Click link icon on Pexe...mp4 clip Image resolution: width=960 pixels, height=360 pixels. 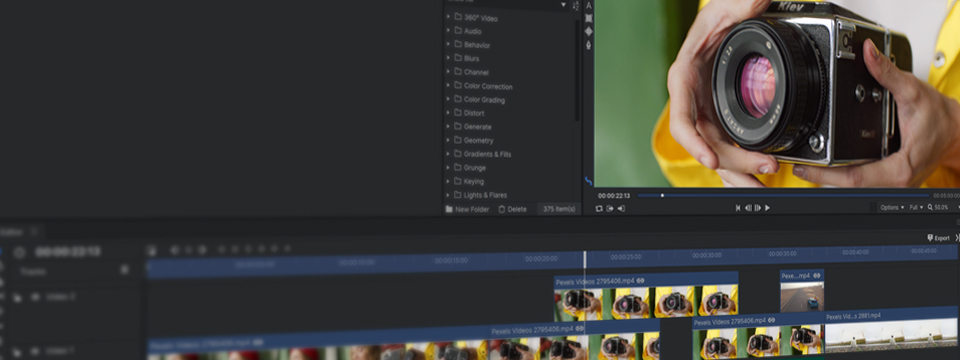point(817,276)
